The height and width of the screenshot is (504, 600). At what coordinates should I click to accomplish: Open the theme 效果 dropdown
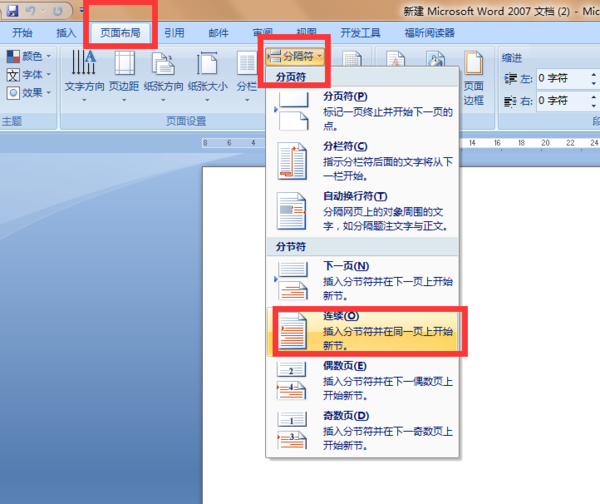pyautogui.click(x=29, y=93)
